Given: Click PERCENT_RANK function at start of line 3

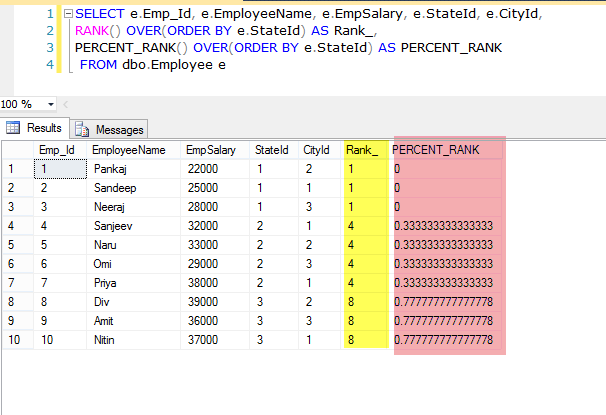Looking at the screenshot, I should tap(126, 48).
